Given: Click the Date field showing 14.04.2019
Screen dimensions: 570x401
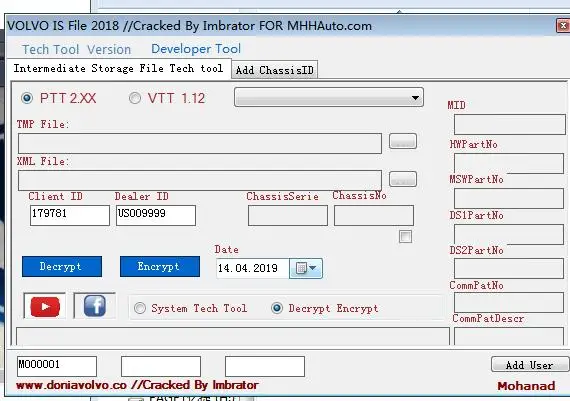Looking at the screenshot, I should 253,268.
